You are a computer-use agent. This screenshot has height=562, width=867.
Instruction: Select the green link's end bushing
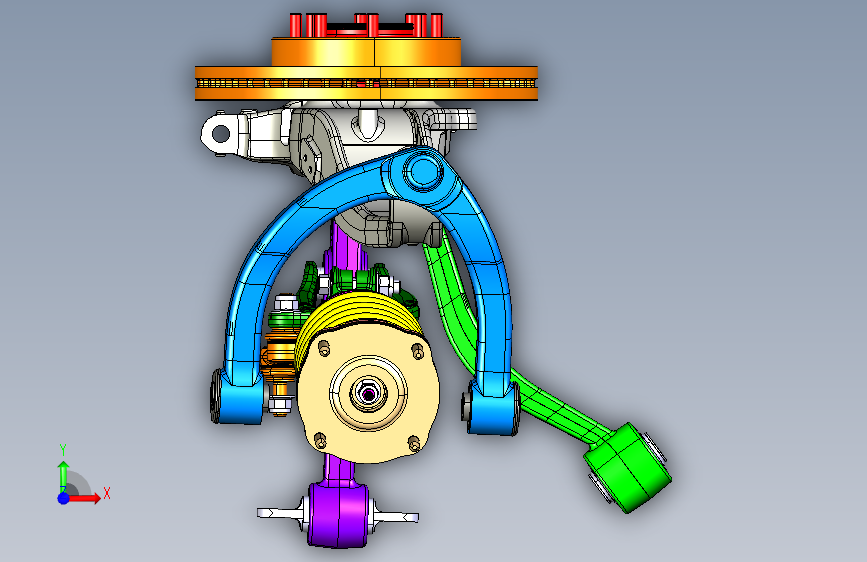pyautogui.click(x=628, y=468)
